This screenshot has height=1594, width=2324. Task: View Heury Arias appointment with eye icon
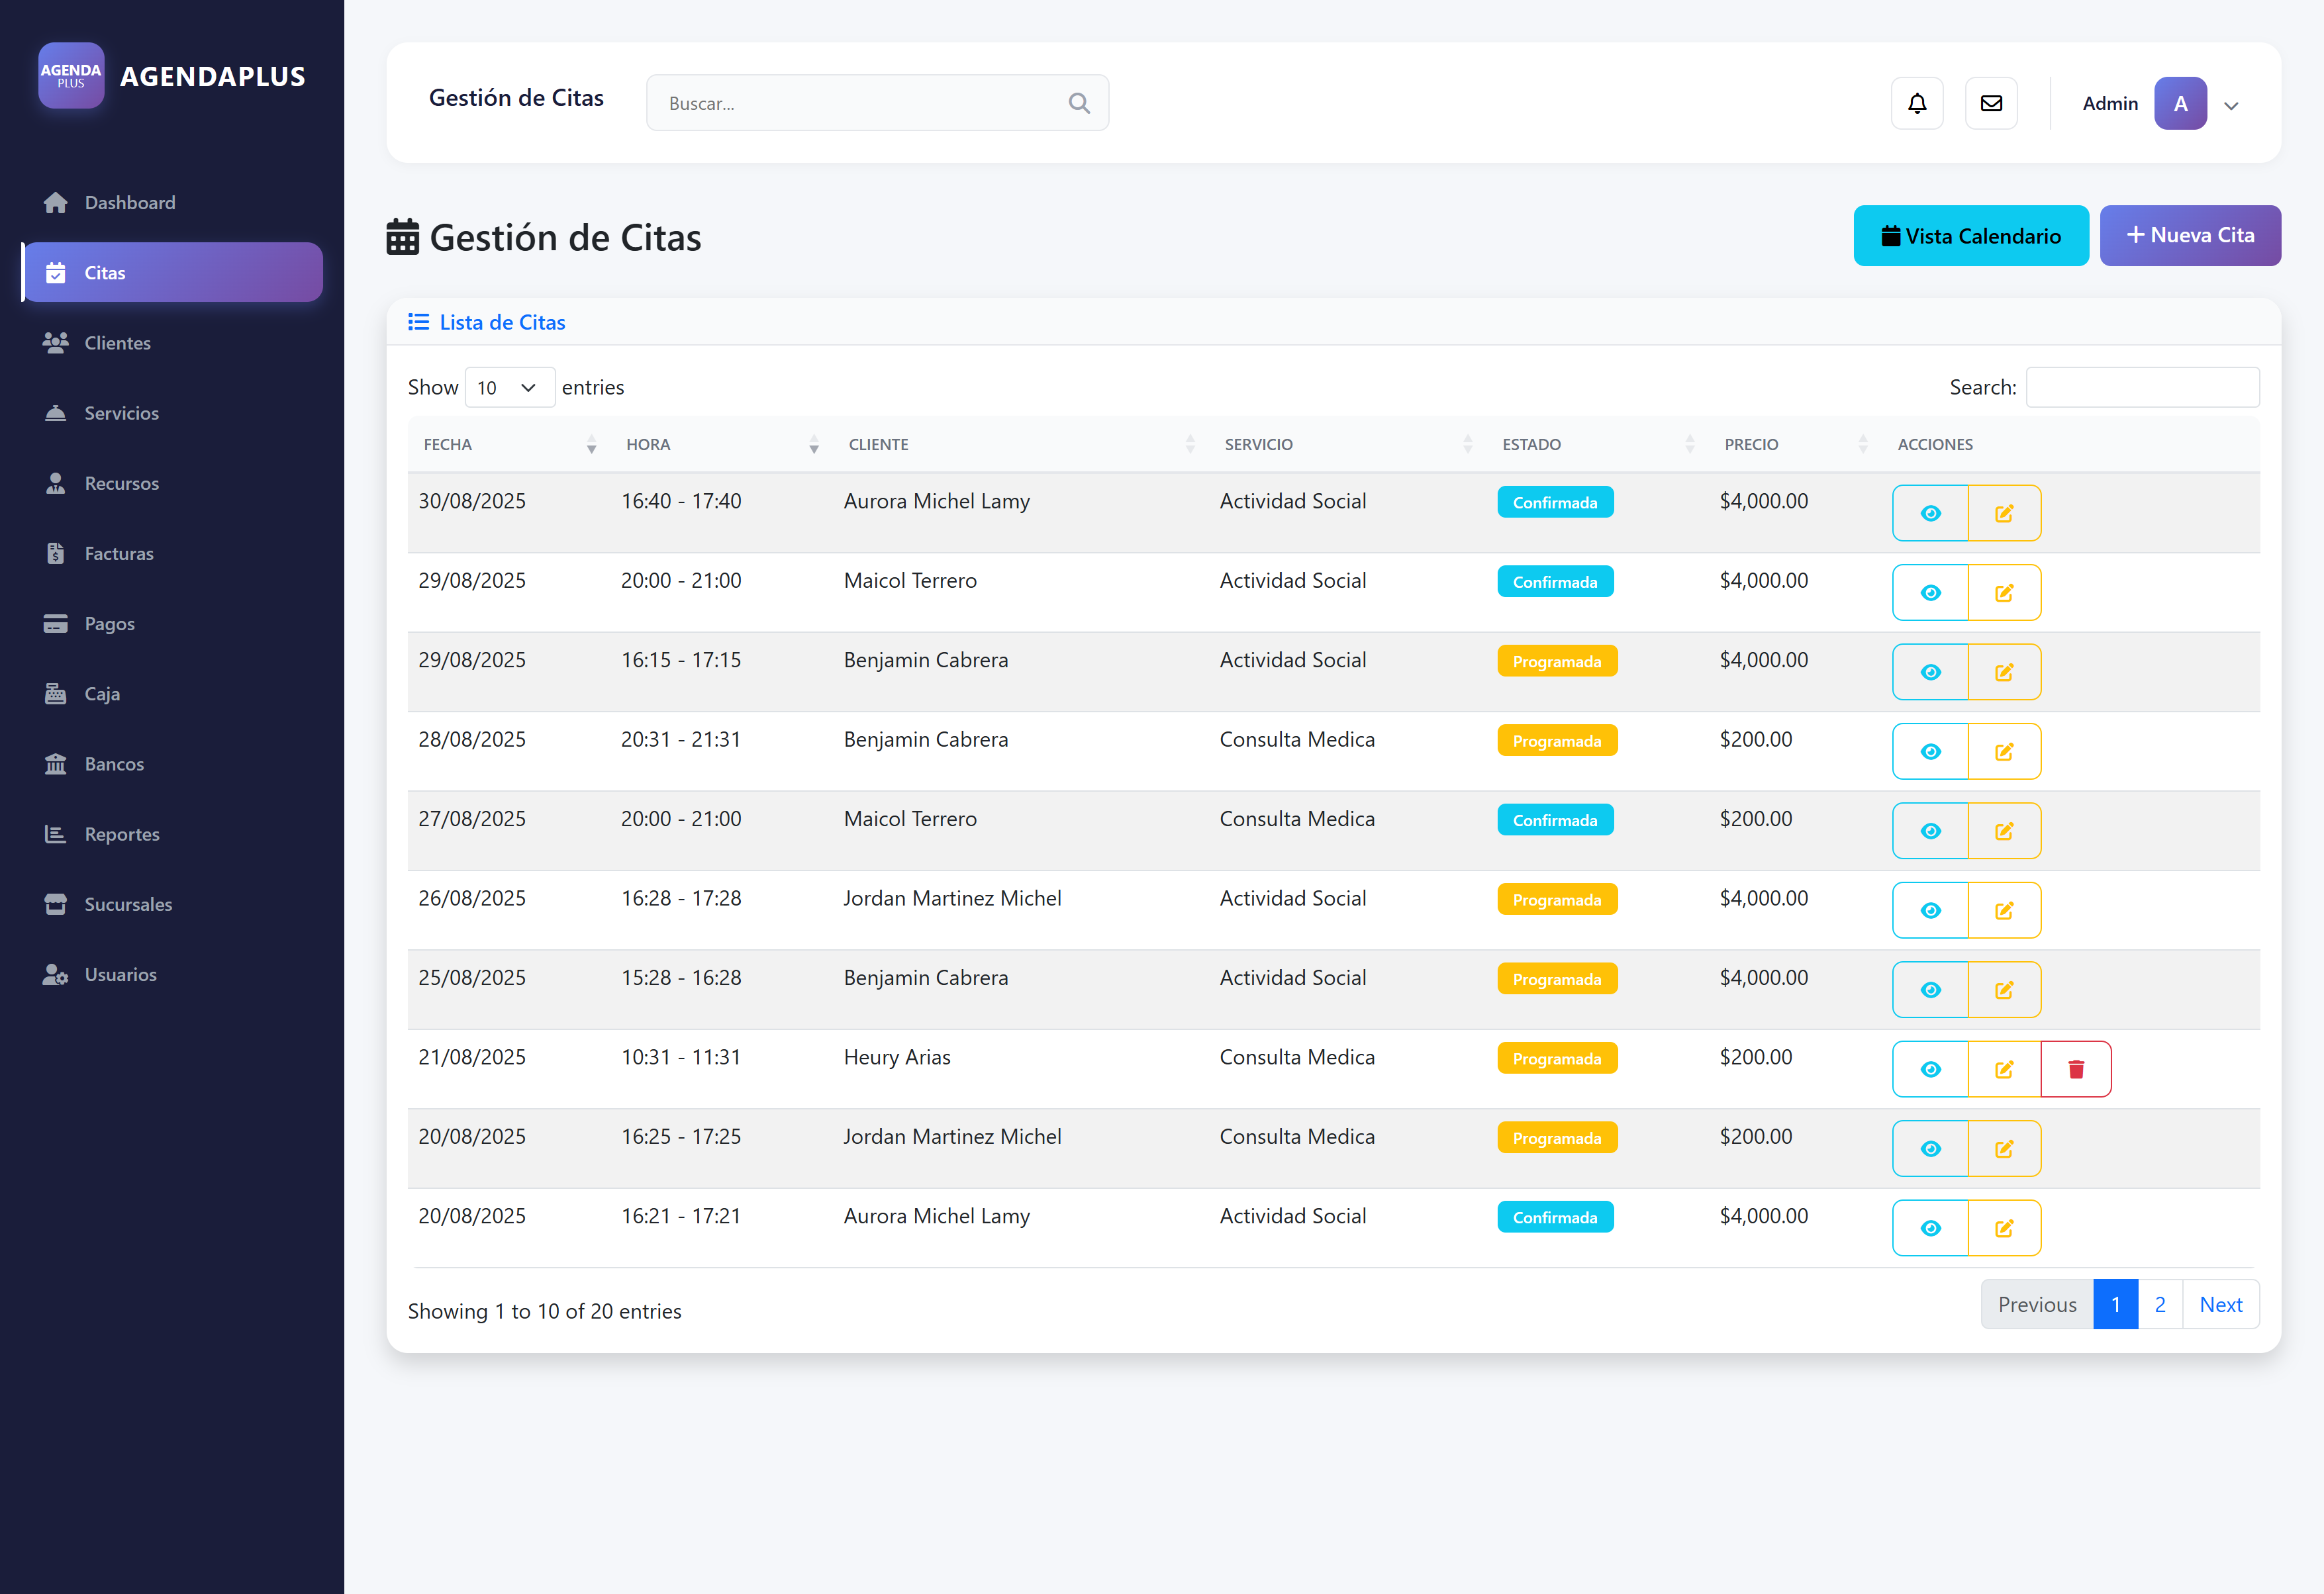1930,1069
